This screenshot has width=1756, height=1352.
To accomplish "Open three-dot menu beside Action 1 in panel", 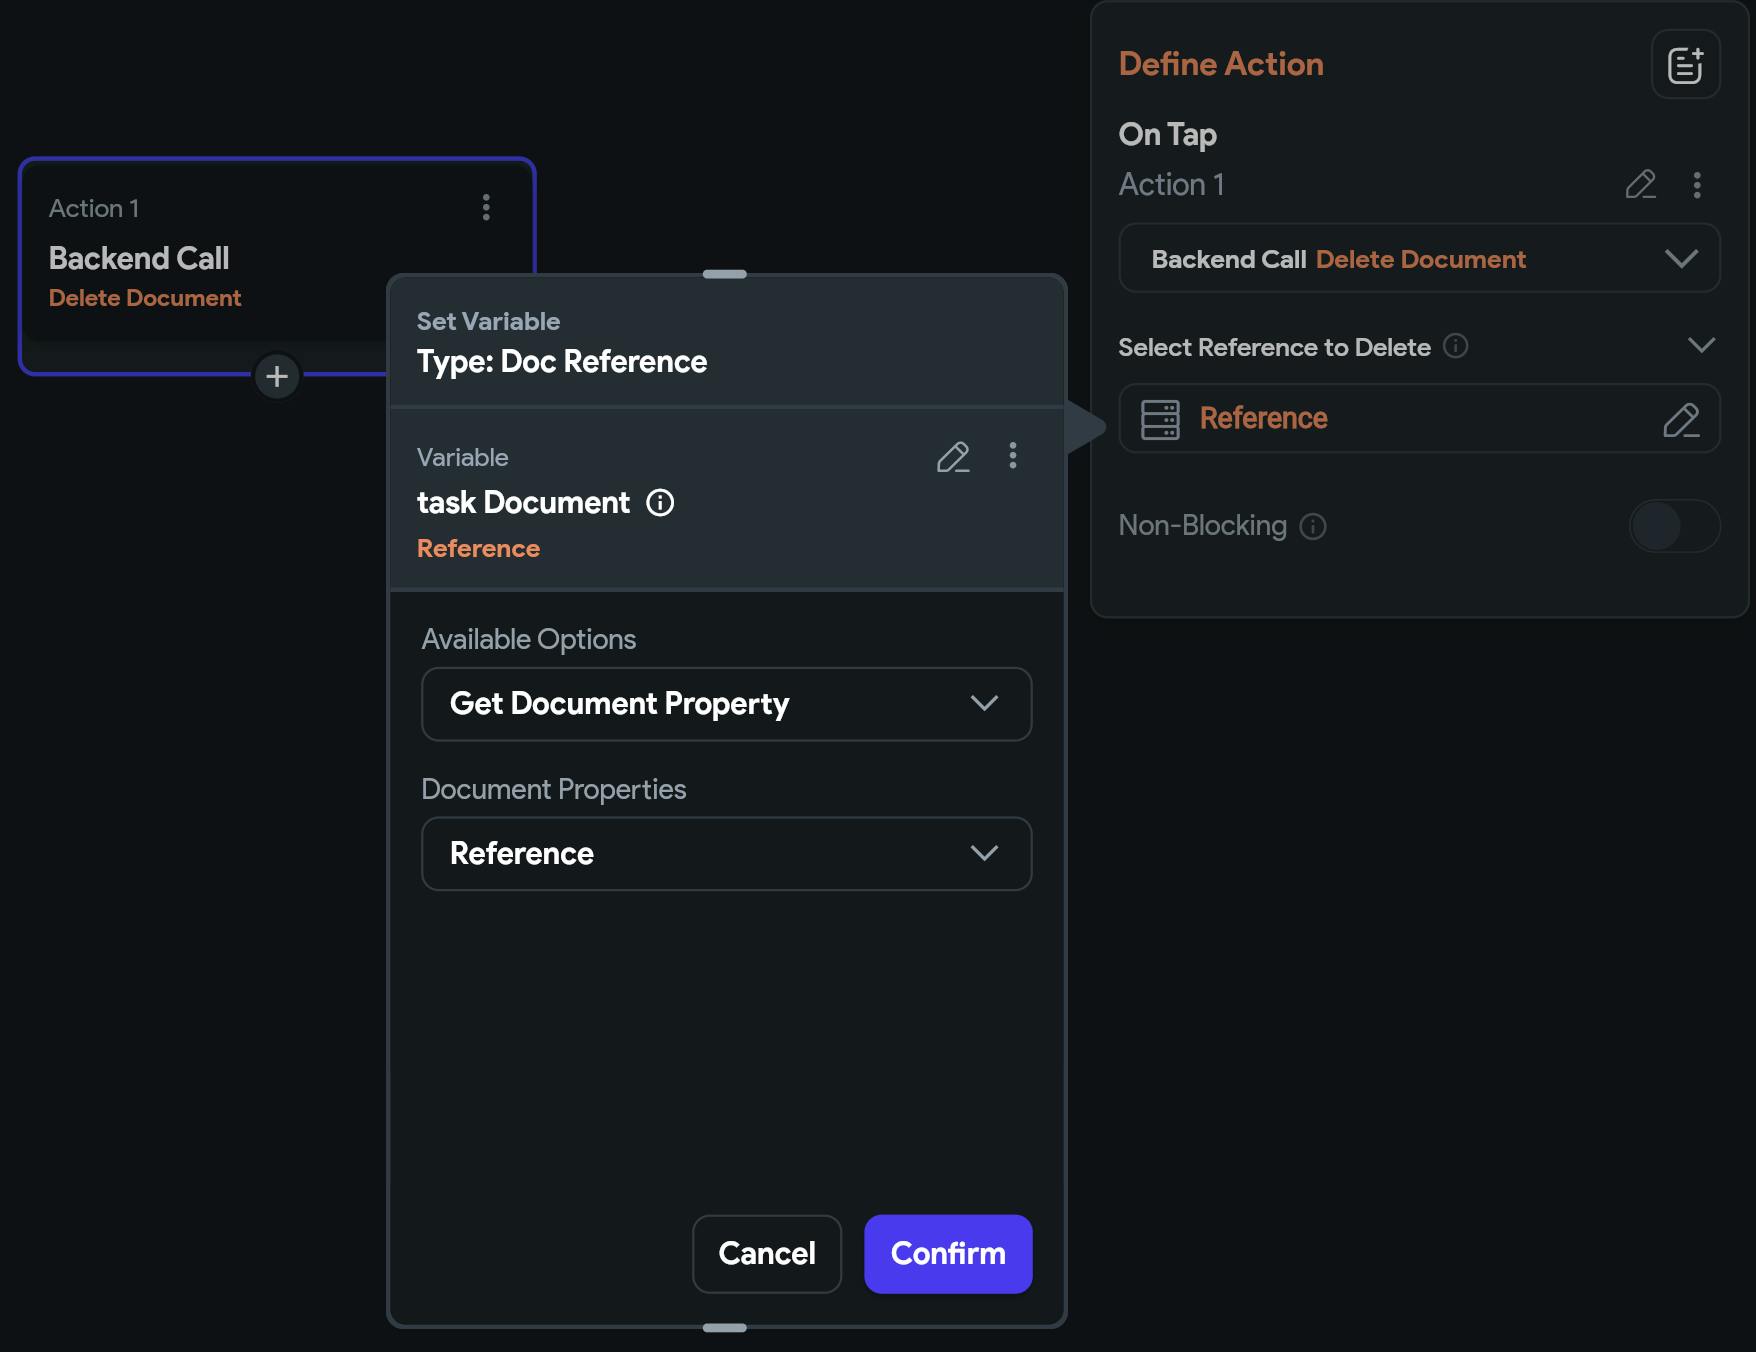I will (x=1697, y=185).
